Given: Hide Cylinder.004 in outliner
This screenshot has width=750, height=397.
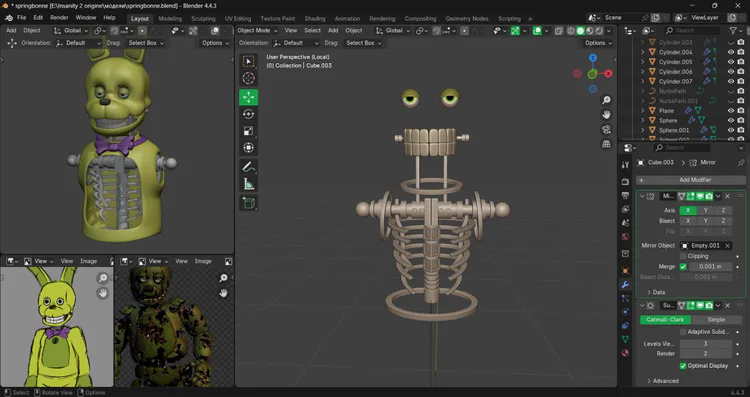Looking at the screenshot, I should (730, 52).
